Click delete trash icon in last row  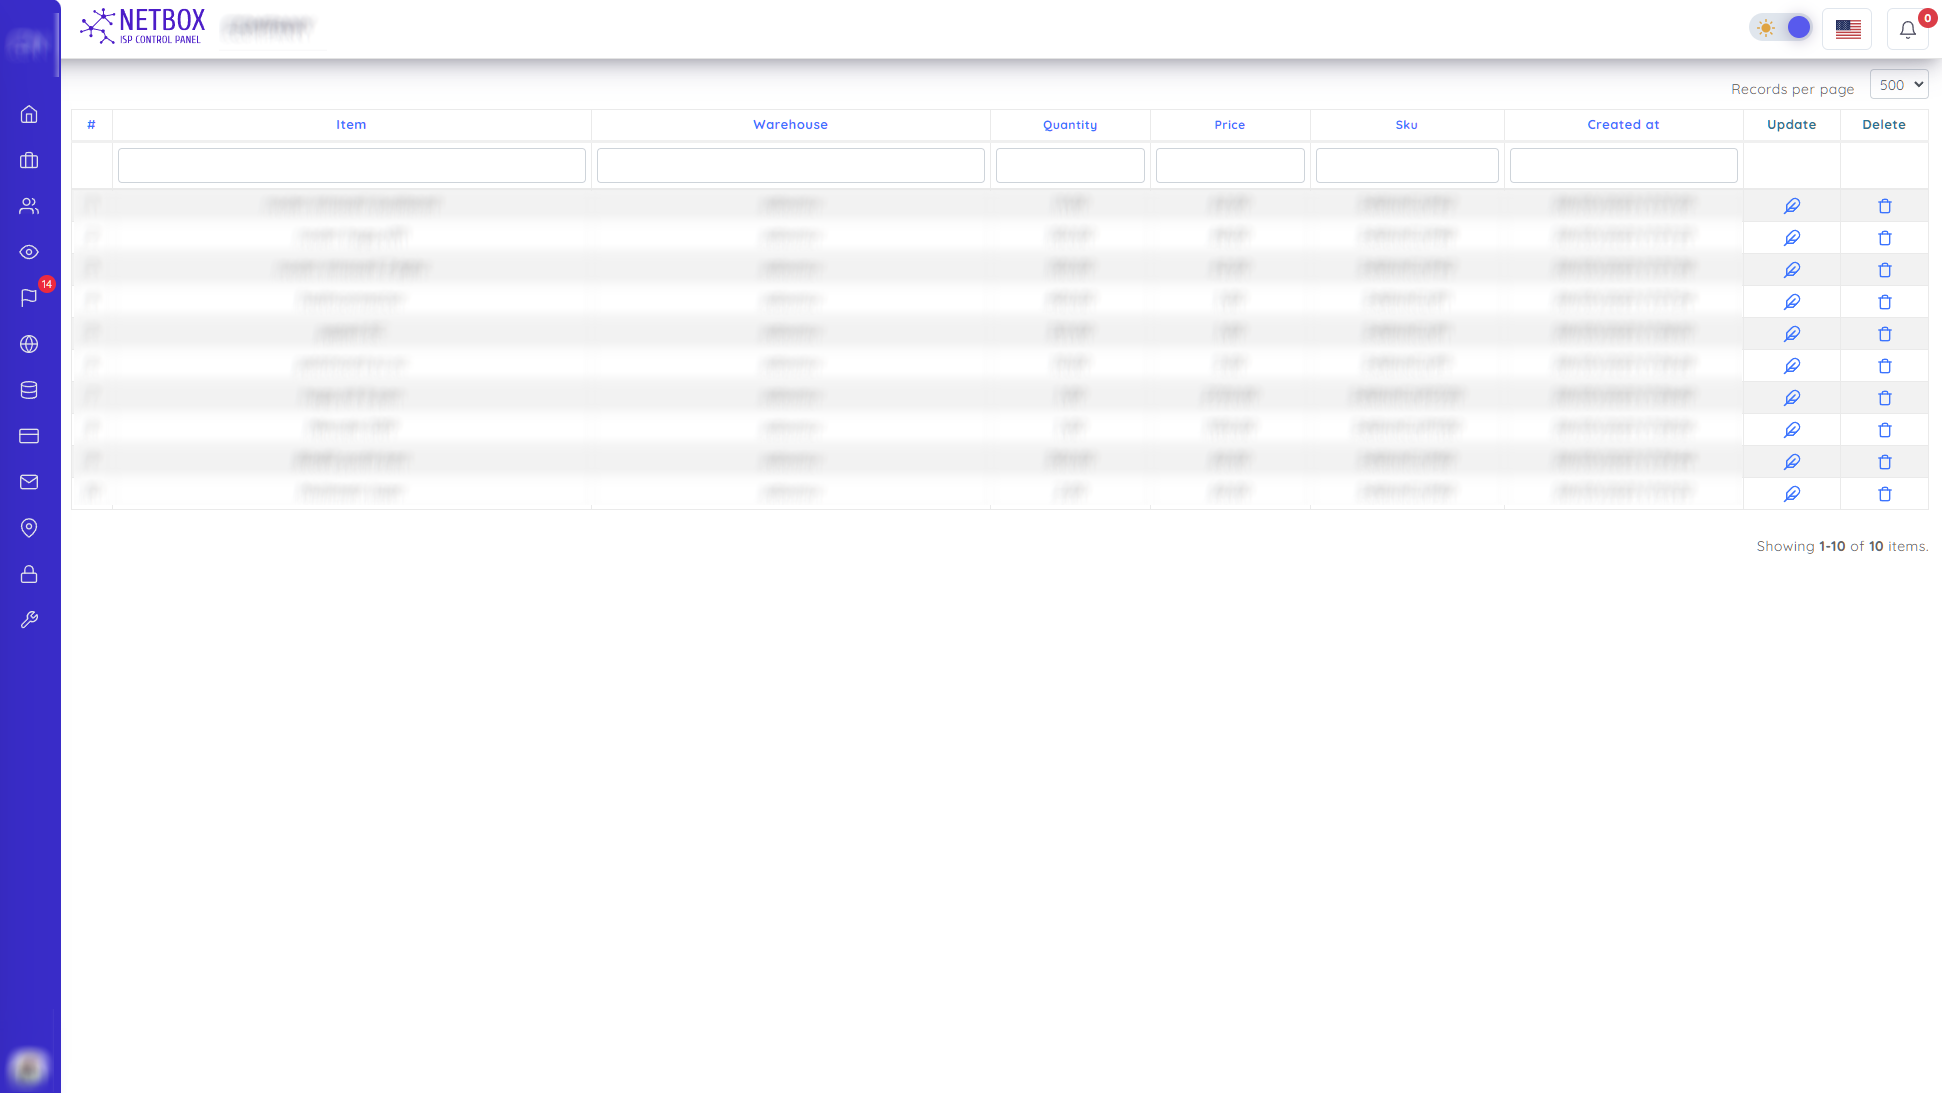[x=1884, y=494]
